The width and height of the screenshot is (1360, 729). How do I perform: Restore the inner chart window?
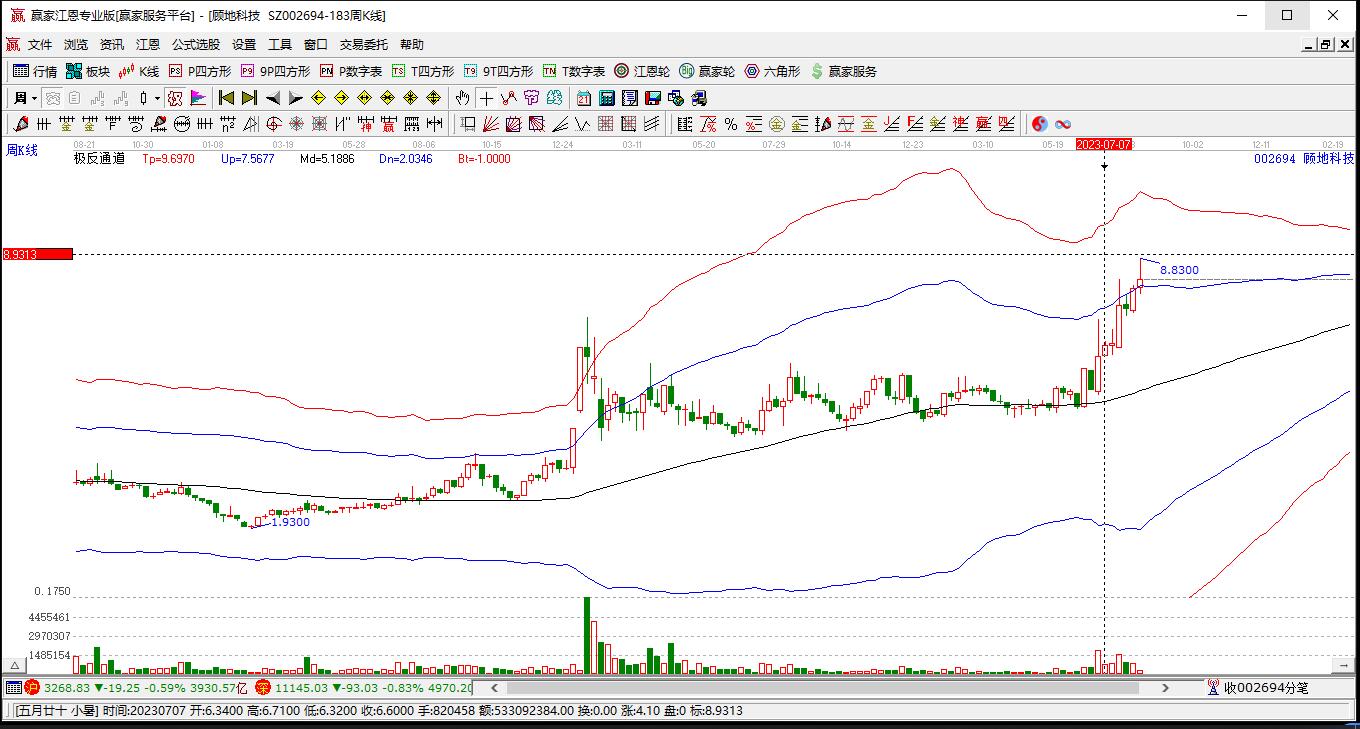[x=1326, y=45]
